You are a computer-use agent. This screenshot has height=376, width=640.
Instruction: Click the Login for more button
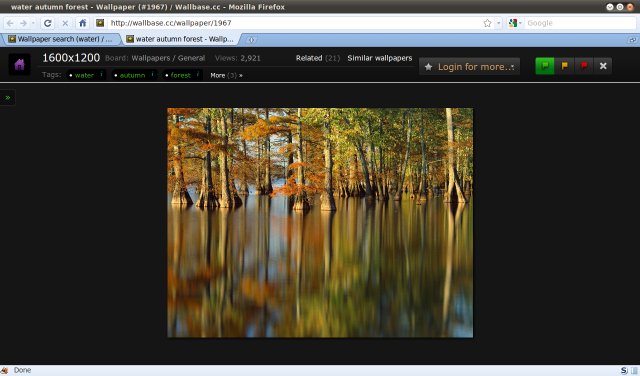469,67
